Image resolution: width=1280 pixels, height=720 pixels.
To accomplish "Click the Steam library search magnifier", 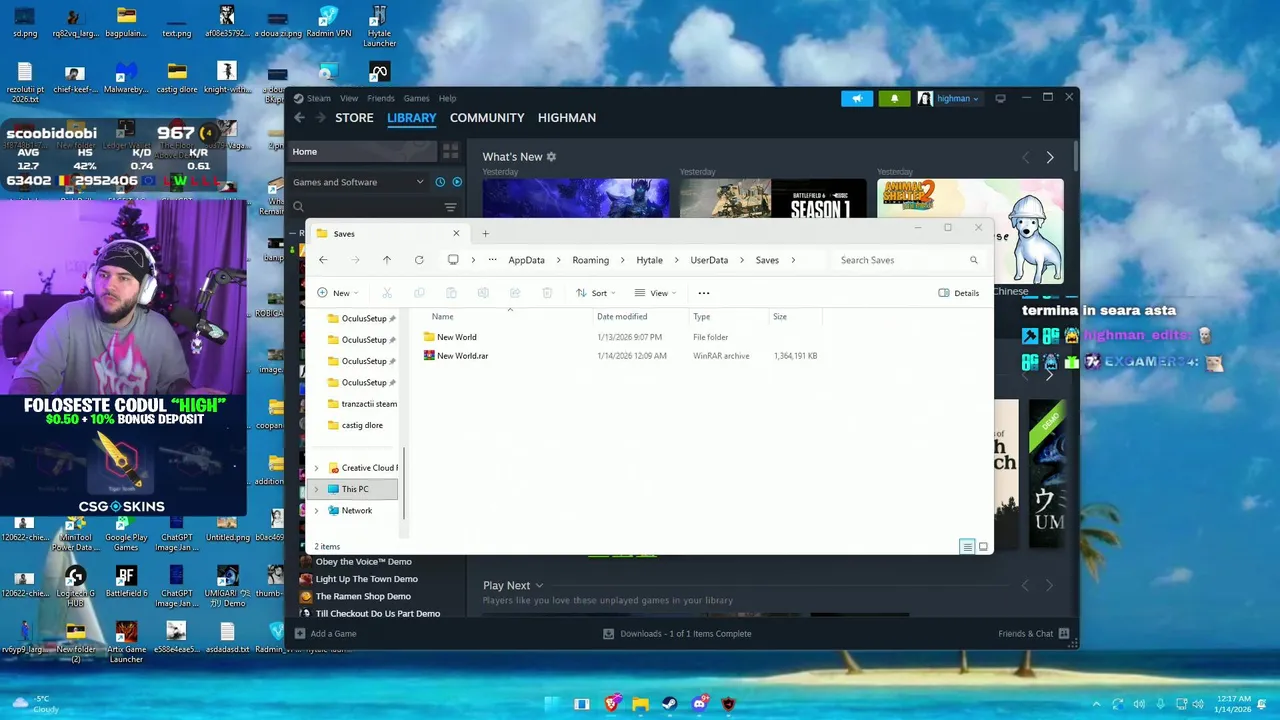I will 298,207.
